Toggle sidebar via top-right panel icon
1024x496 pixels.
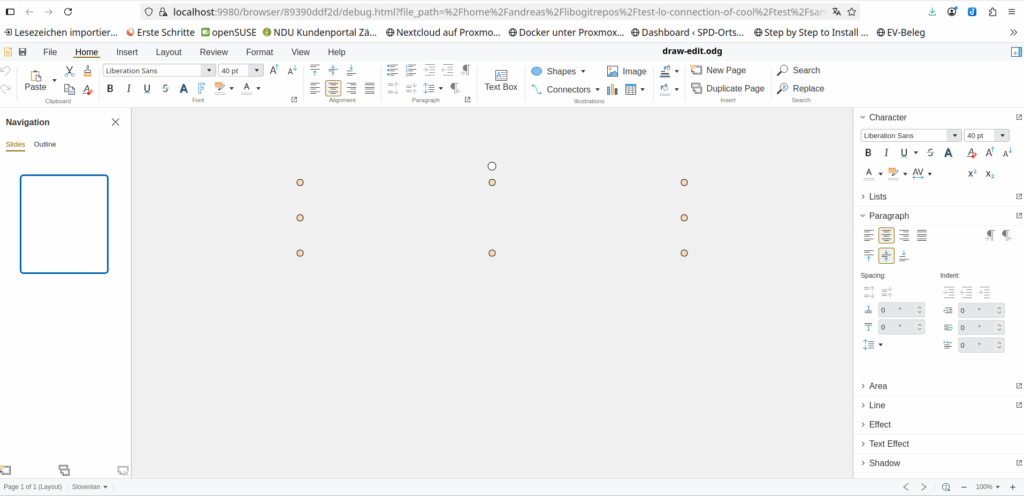[1014, 52]
